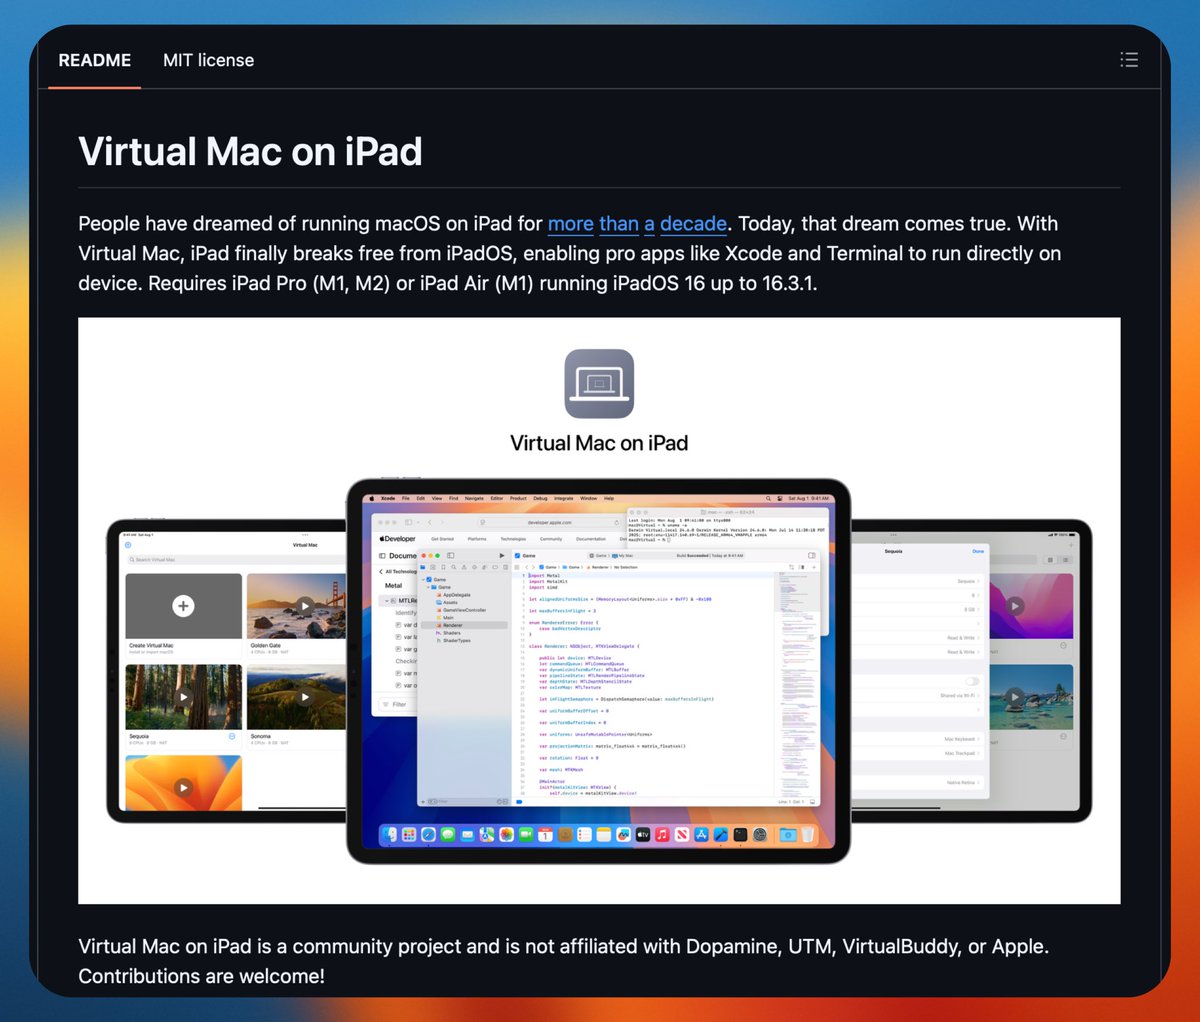Play the purple Monterey wallpaper virtual Mac
1200x1022 pixels.
pos(1015,606)
